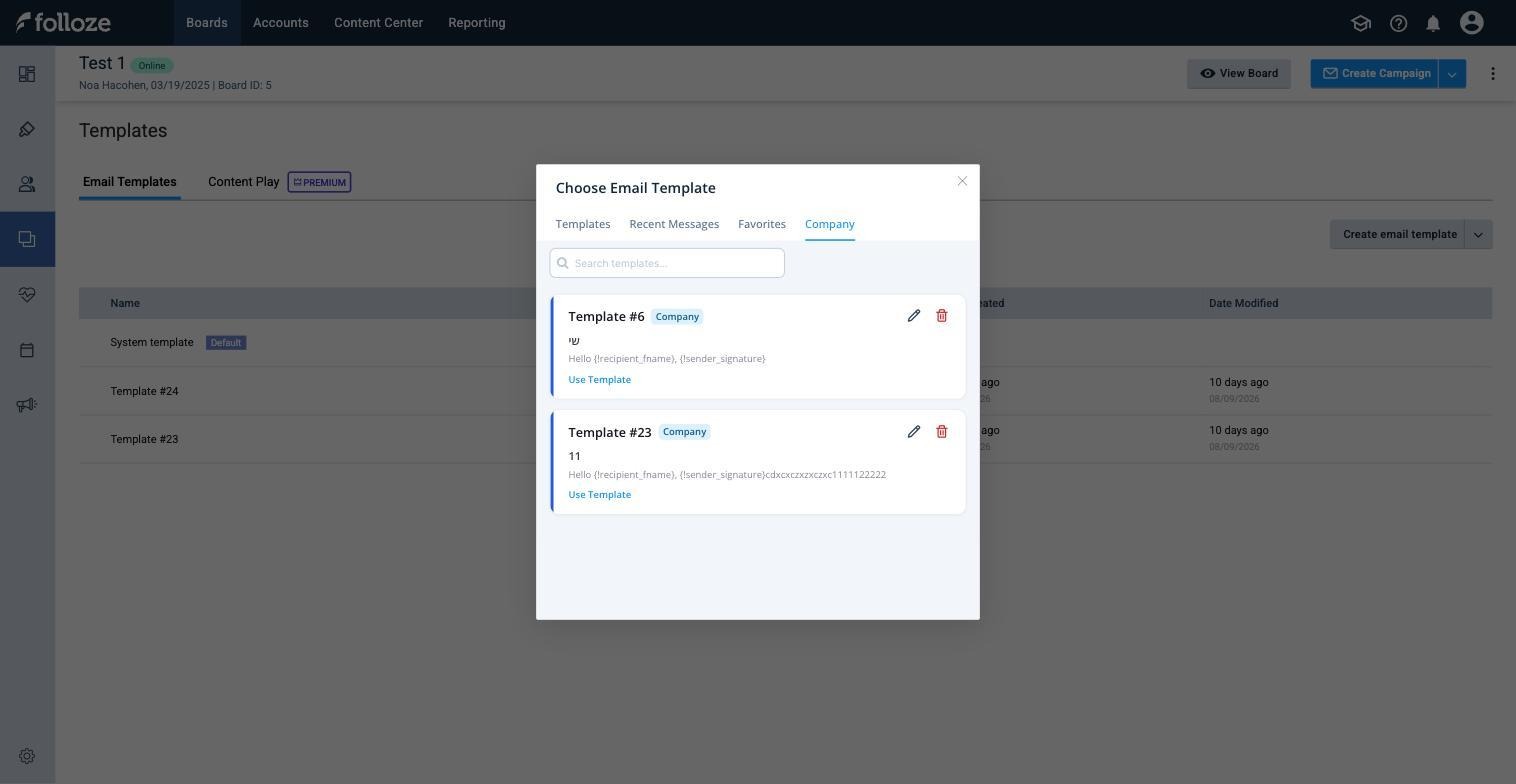Select Template #24 in the table

point(145,391)
